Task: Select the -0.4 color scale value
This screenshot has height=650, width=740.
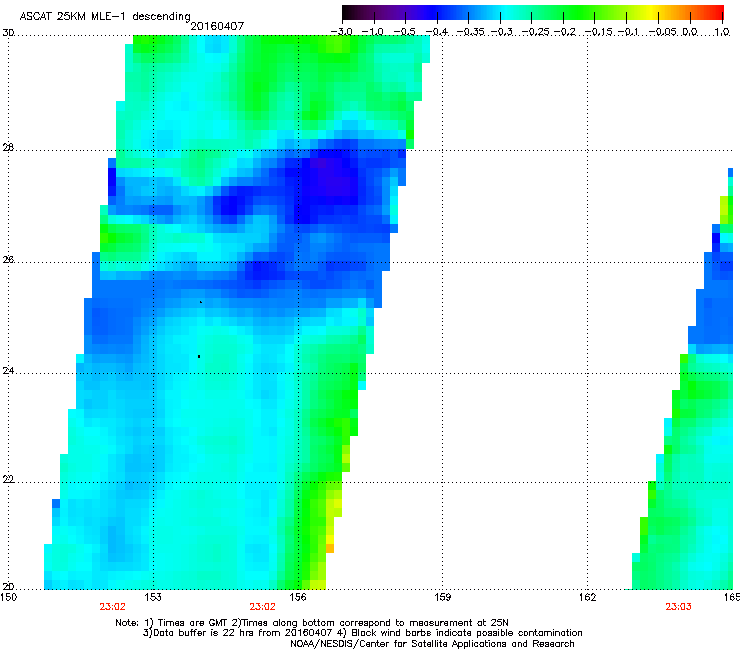Action: (x=437, y=32)
